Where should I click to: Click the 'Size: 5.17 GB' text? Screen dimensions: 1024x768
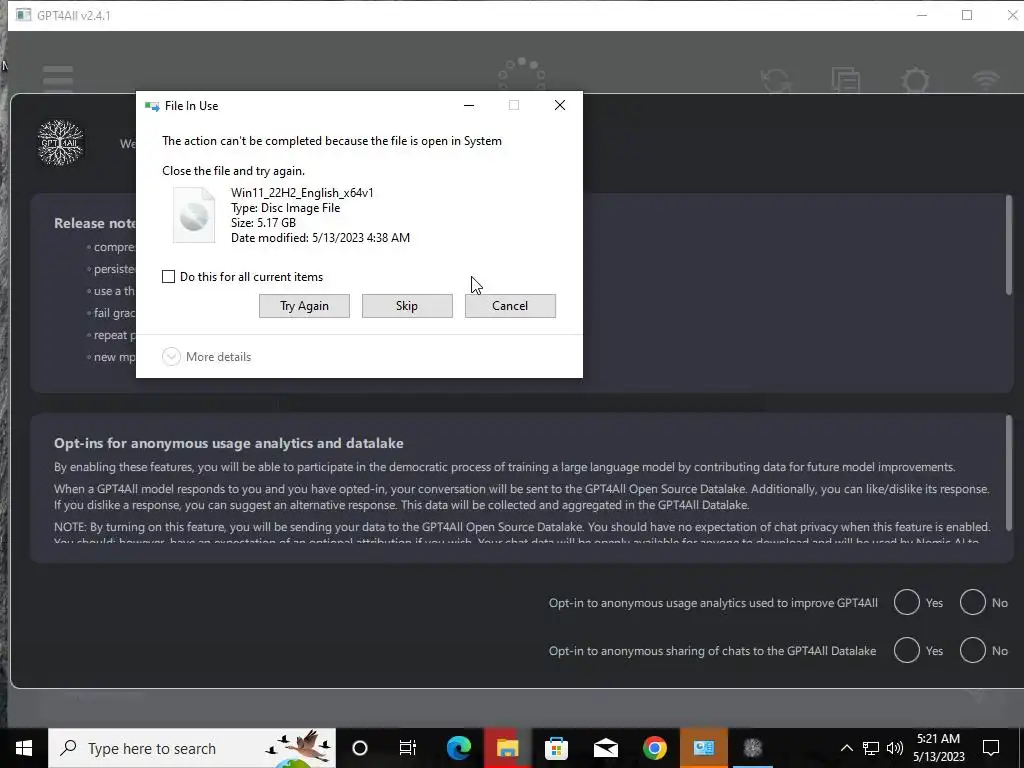[263, 223]
